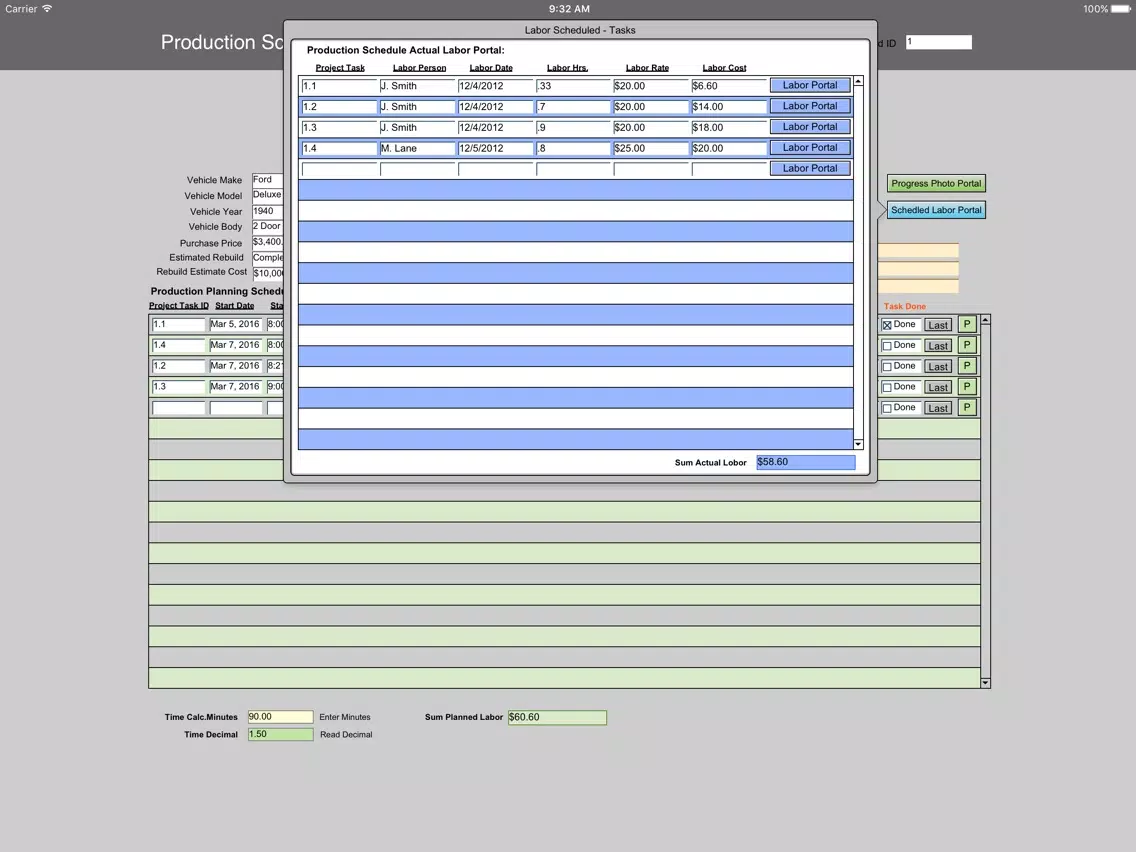Click Vehicle Body field showing 2 Door

pos(267,227)
